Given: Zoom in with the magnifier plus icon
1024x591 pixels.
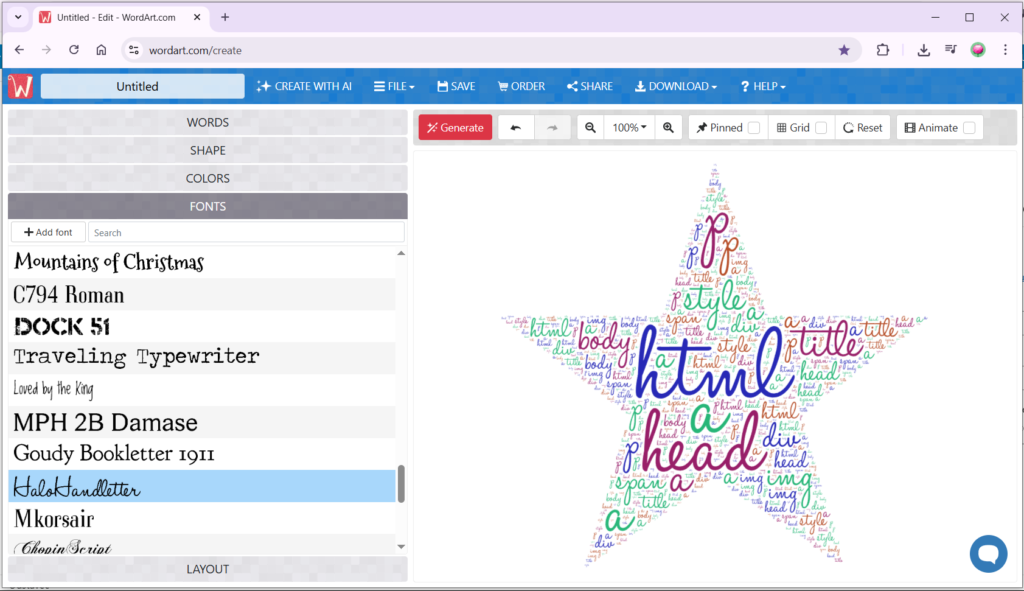Looking at the screenshot, I should coord(668,128).
